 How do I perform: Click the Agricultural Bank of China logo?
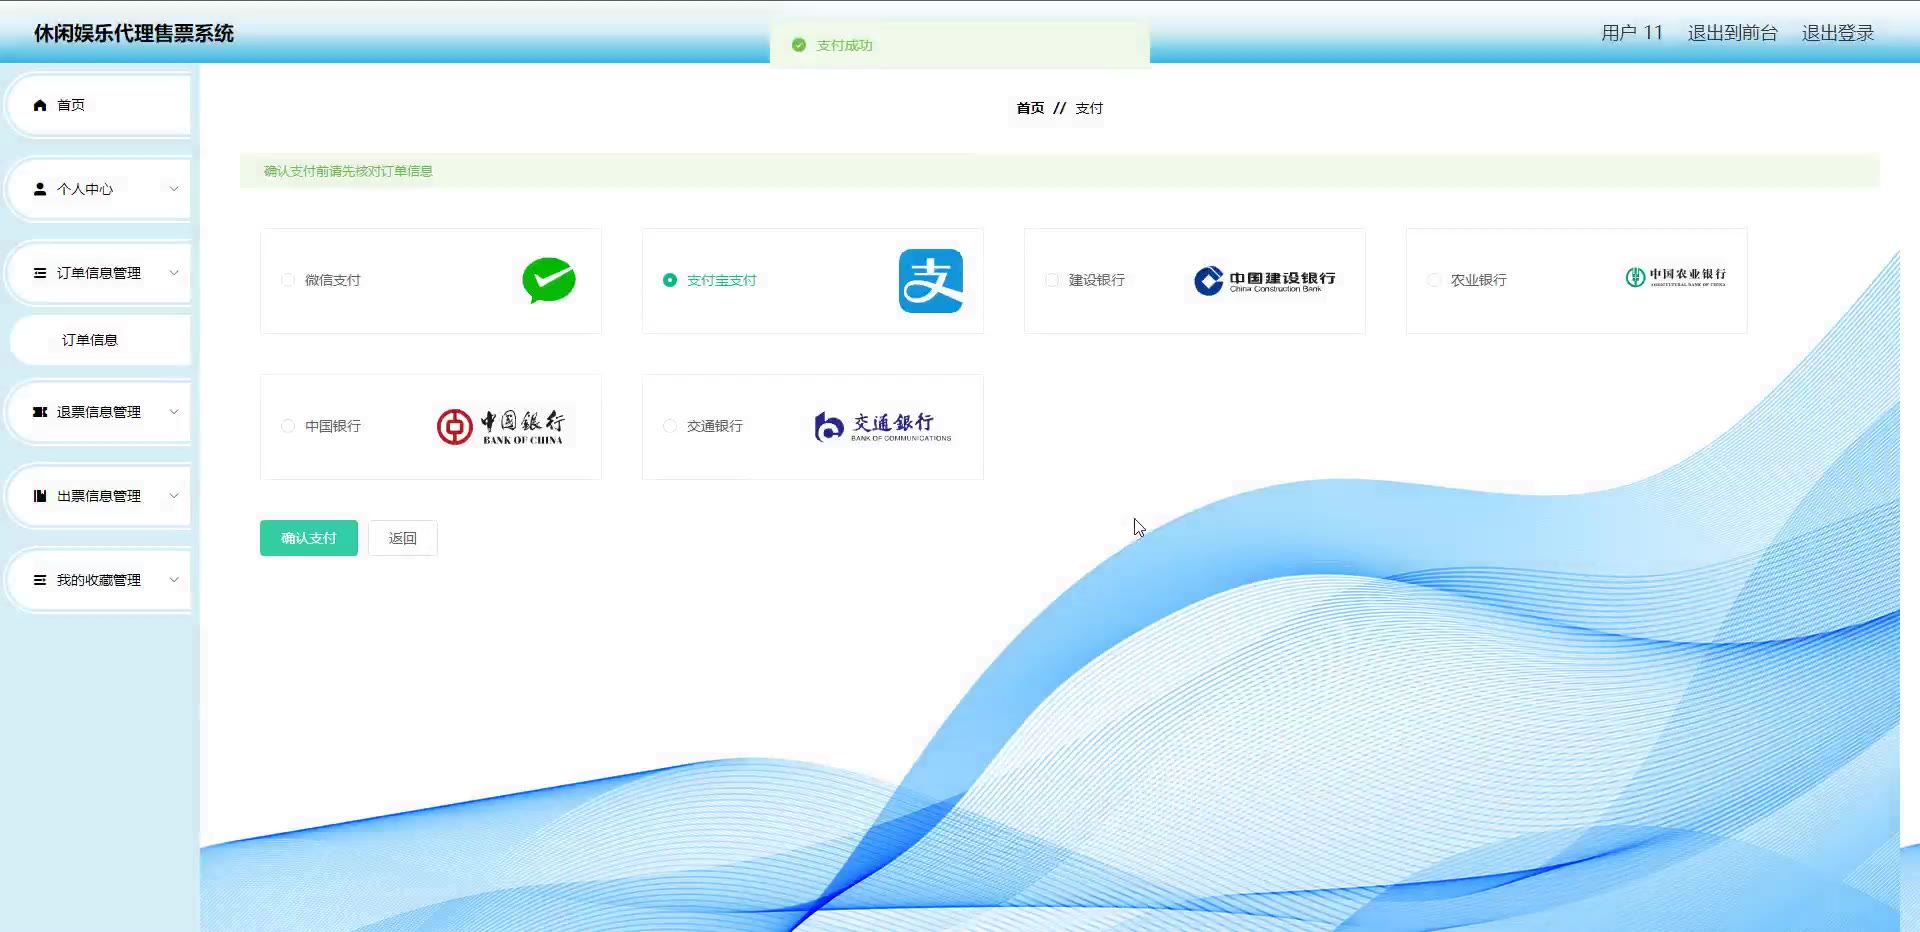click(x=1676, y=277)
